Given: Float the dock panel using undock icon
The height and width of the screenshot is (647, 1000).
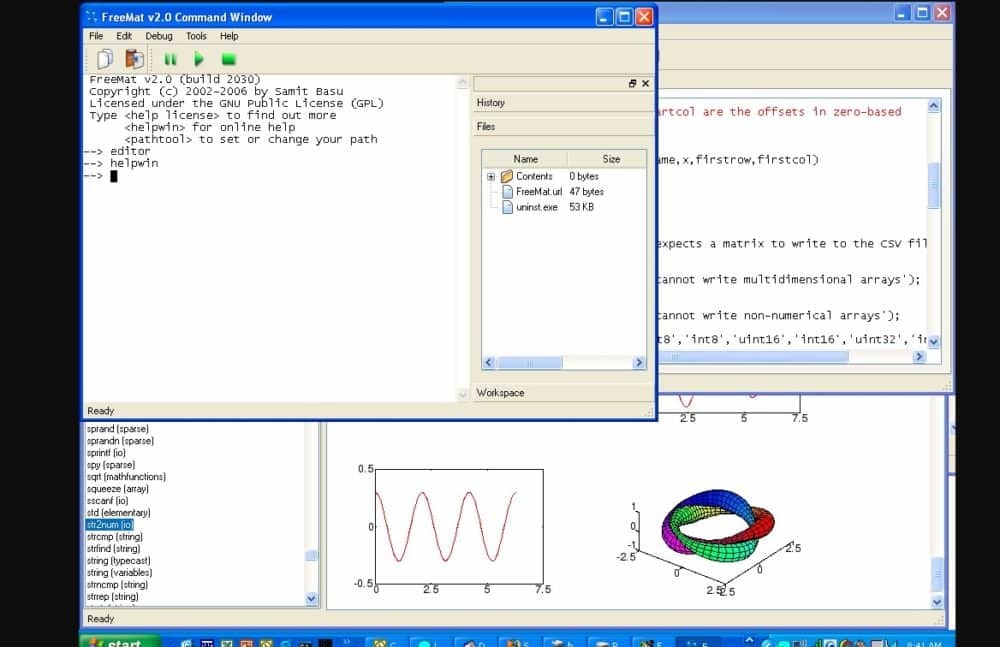Looking at the screenshot, I should 632,84.
